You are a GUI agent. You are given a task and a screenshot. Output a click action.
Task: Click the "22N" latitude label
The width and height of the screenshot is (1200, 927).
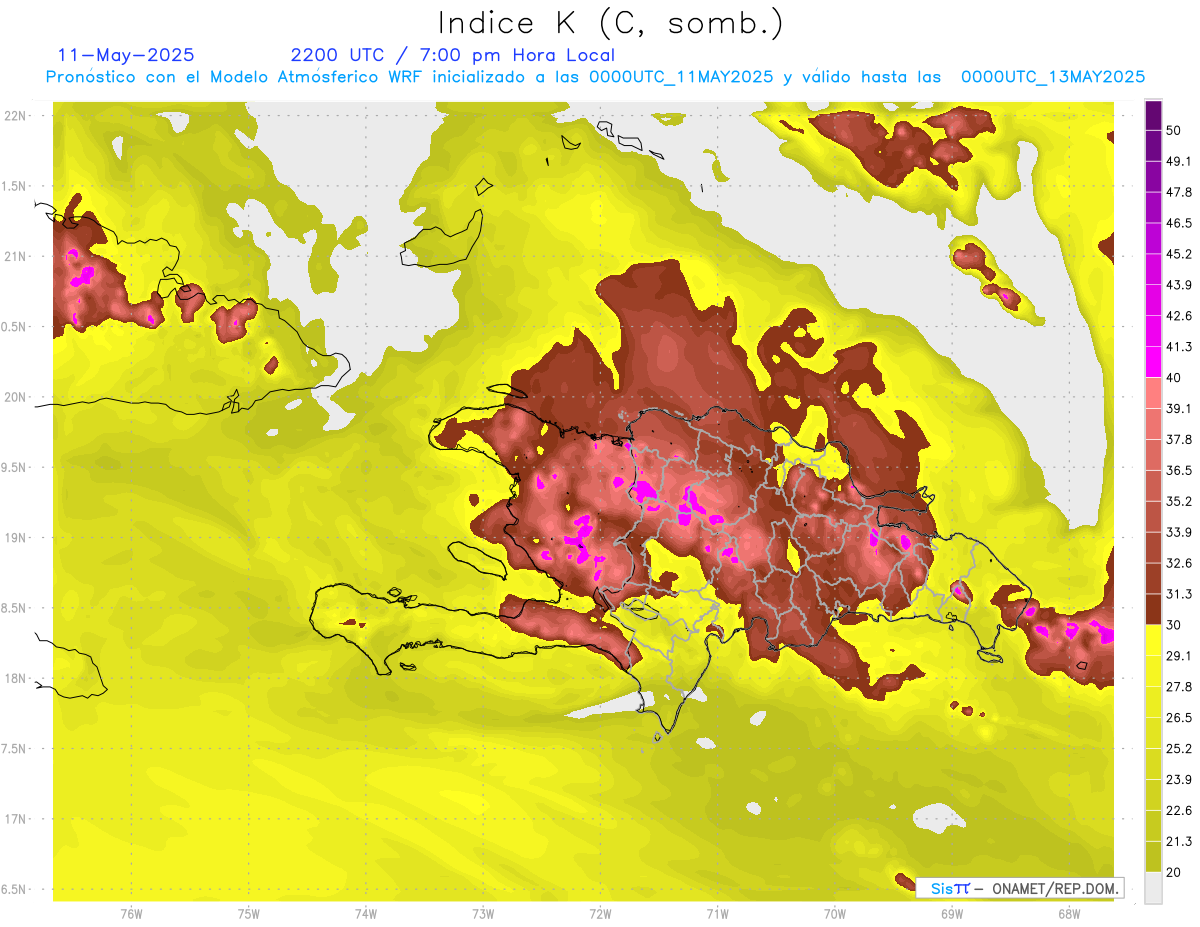click(x=14, y=115)
